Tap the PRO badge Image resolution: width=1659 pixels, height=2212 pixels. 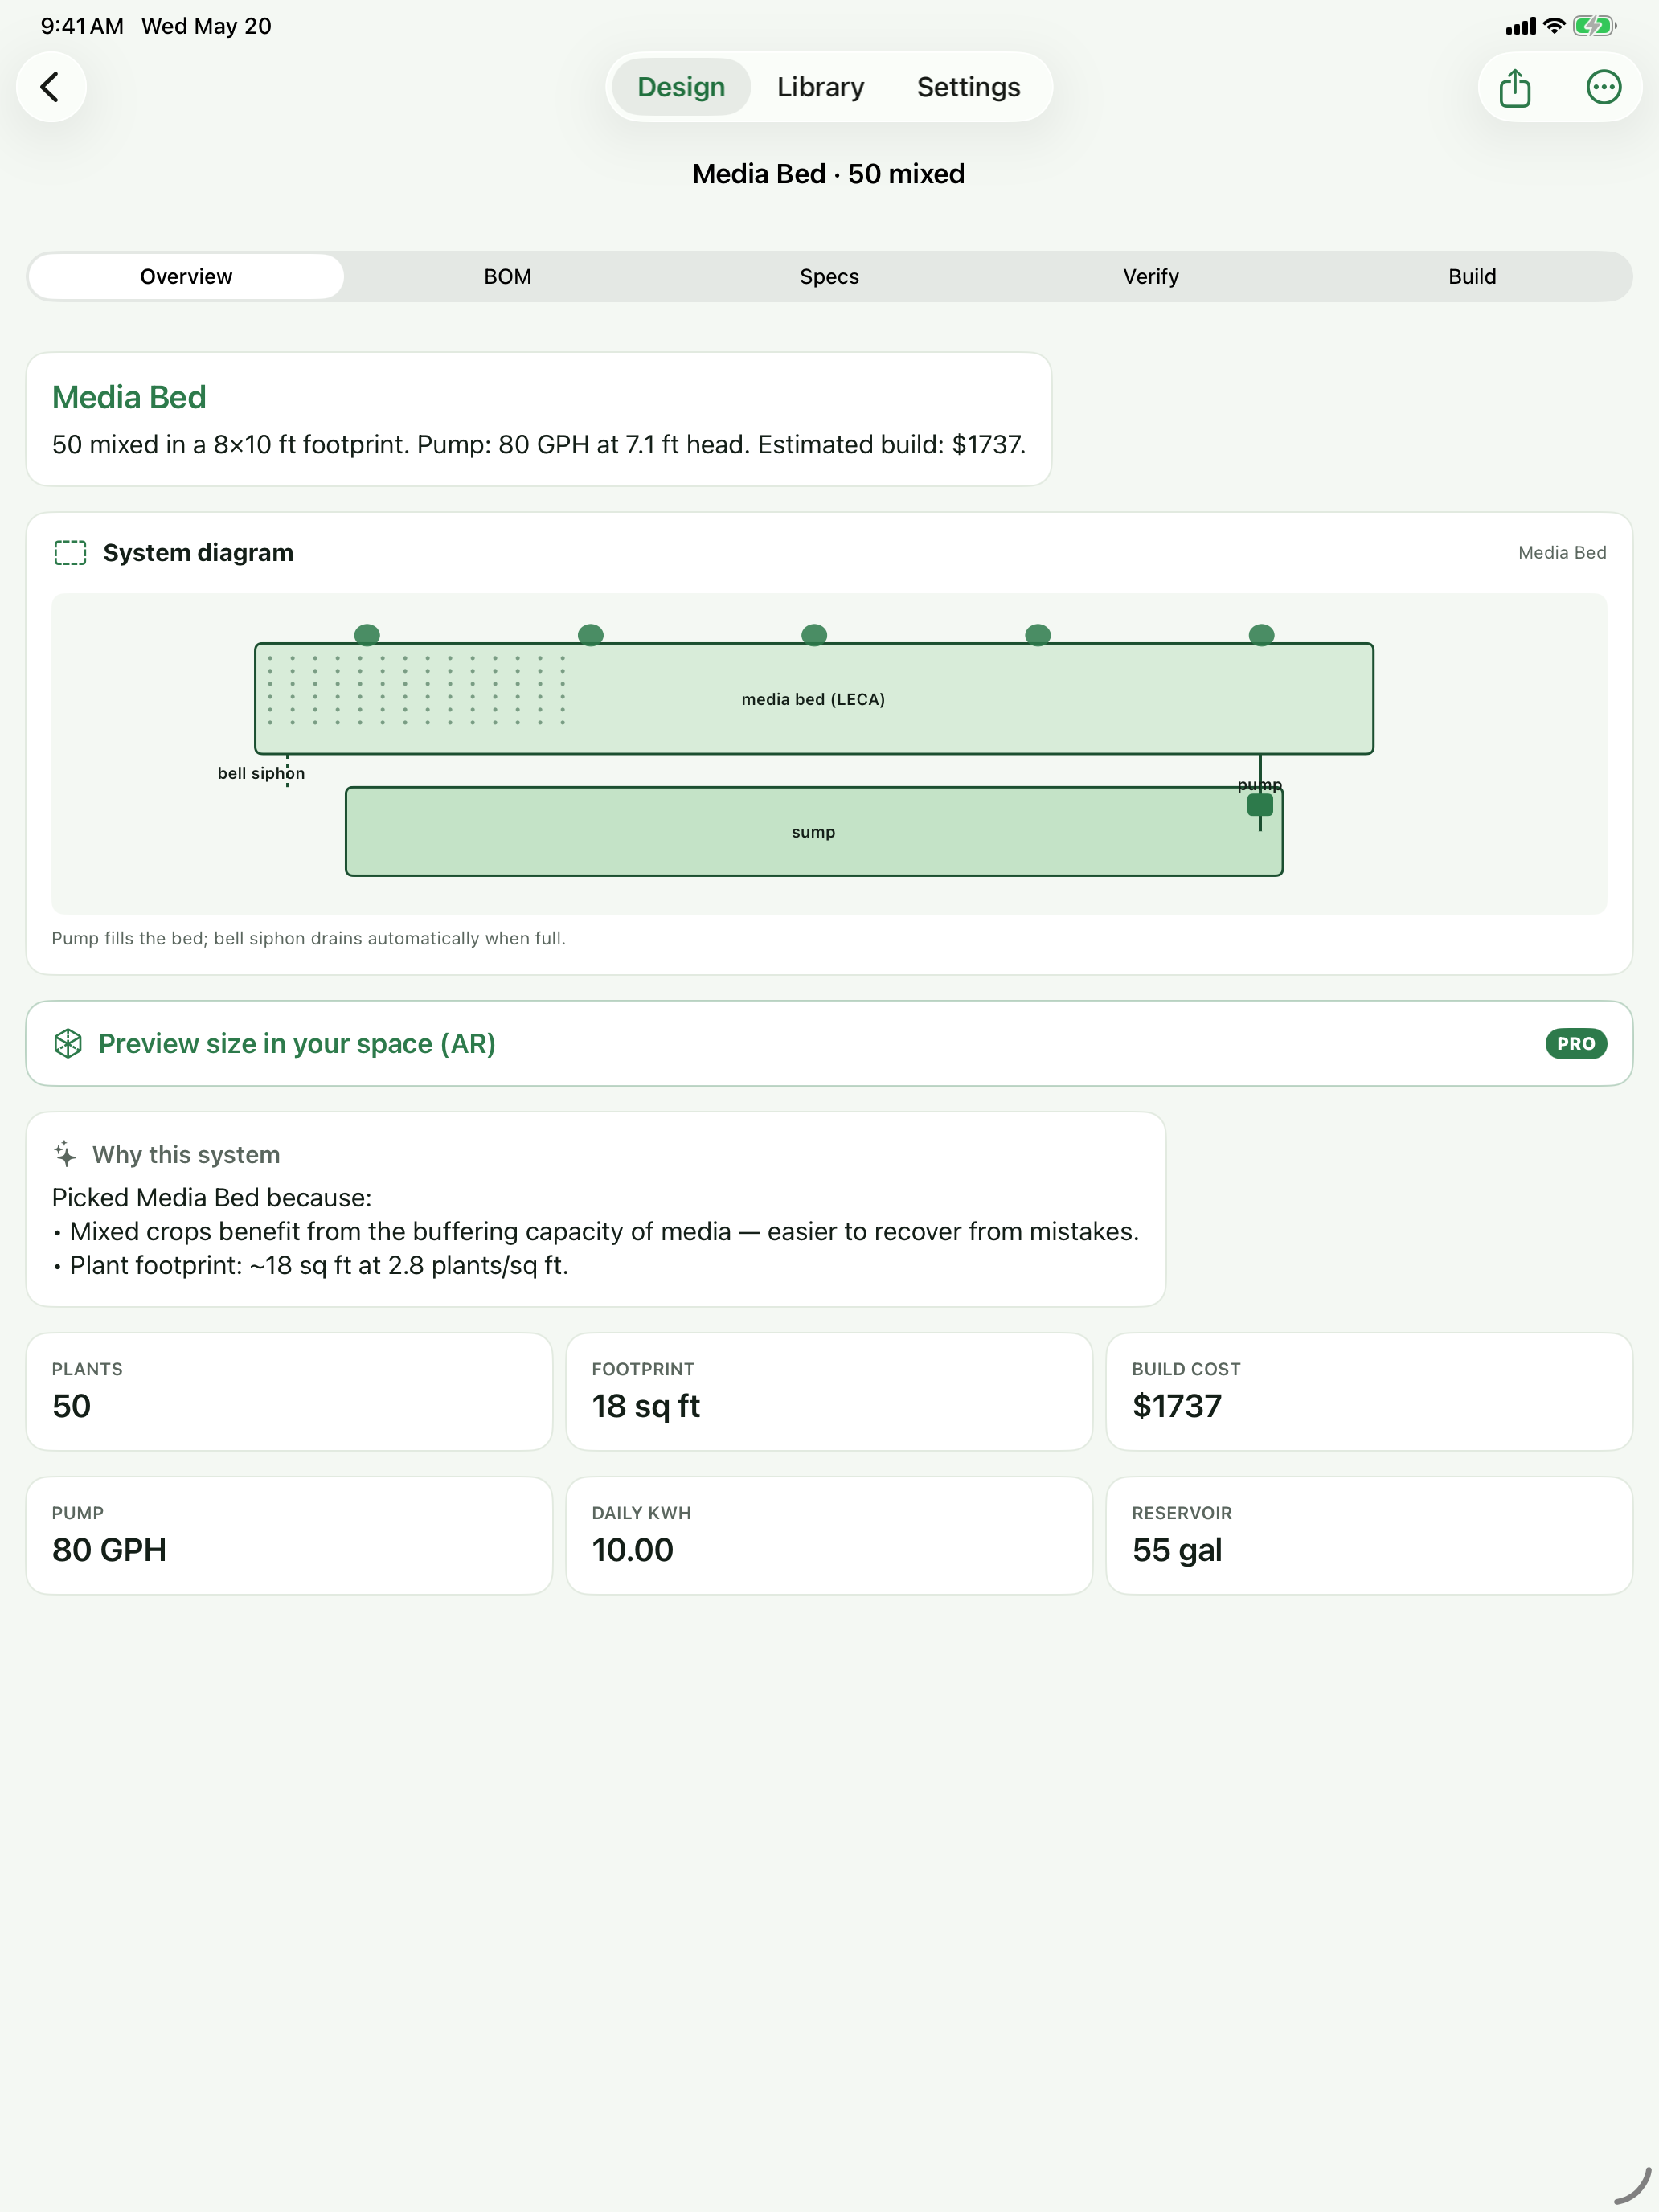[x=1575, y=1043]
